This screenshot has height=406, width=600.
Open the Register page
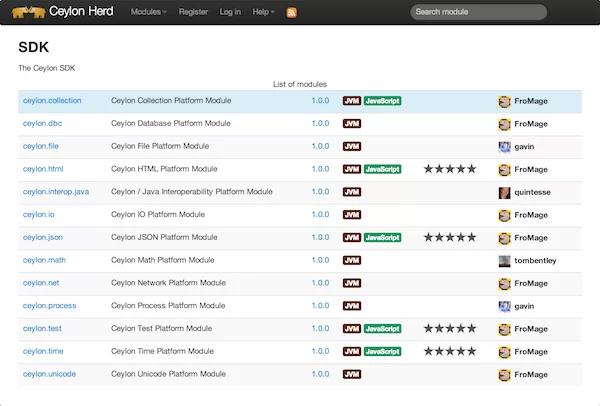click(193, 12)
